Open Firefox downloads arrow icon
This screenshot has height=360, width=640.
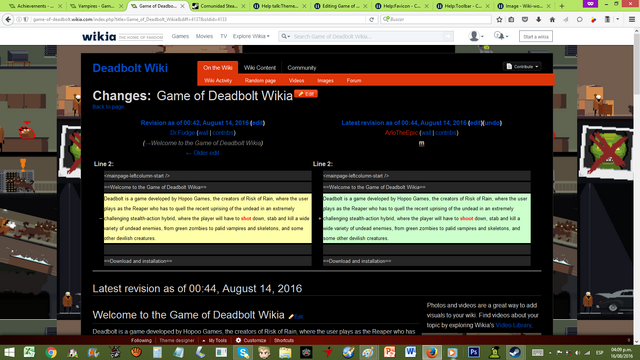538,19
